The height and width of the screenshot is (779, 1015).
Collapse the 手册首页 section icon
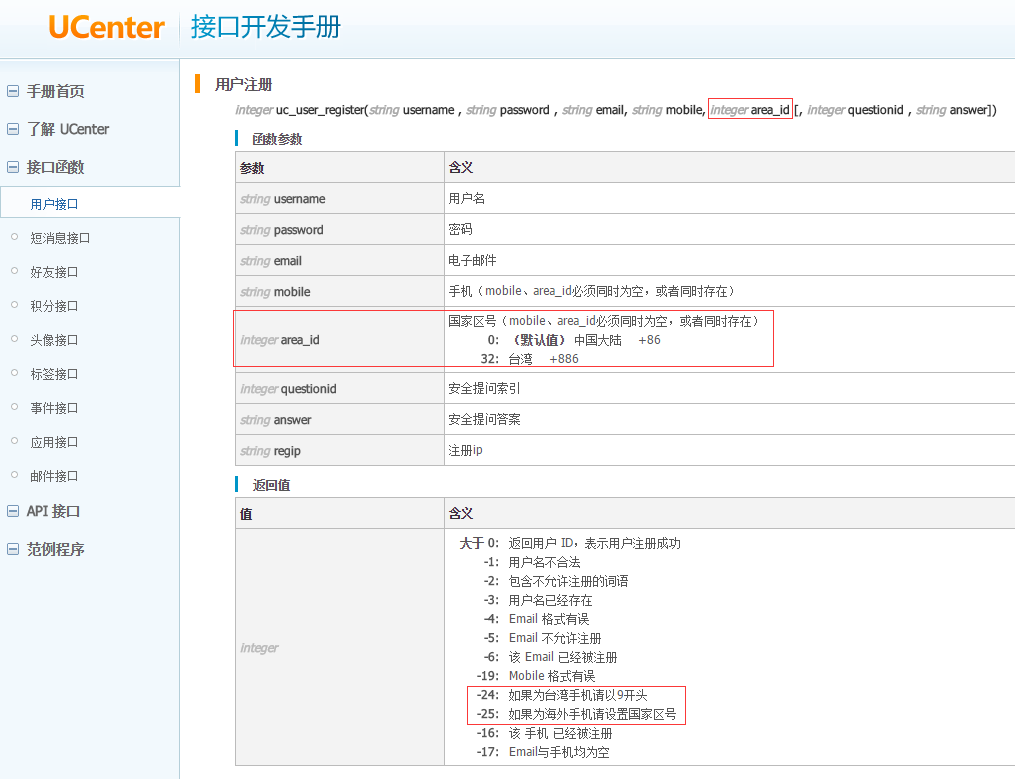[x=13, y=91]
